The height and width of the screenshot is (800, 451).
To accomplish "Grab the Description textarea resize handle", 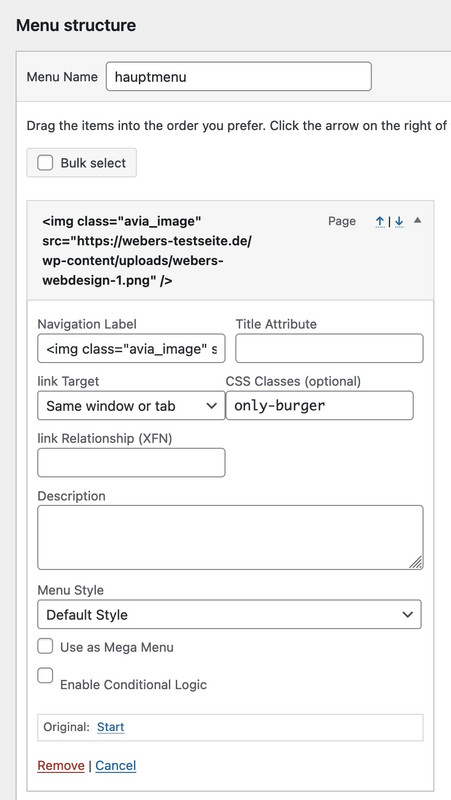I will (x=416, y=562).
